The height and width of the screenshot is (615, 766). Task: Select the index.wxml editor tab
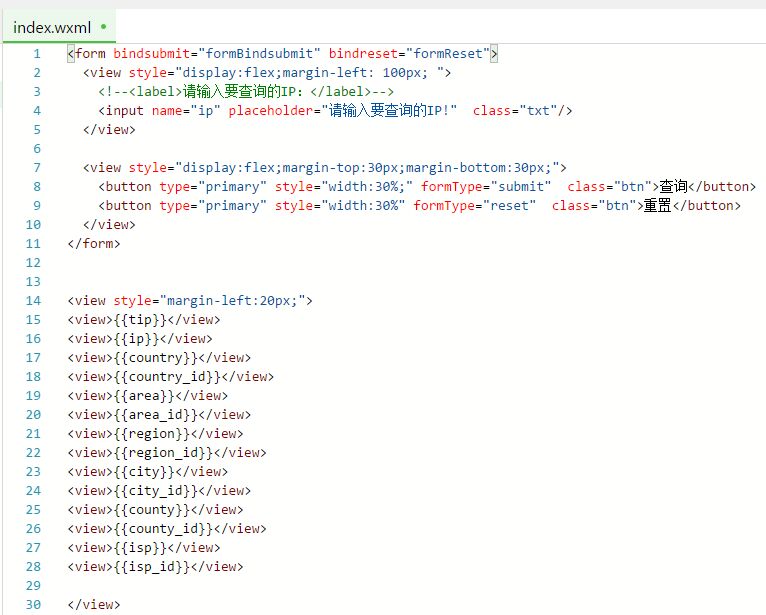[59, 27]
